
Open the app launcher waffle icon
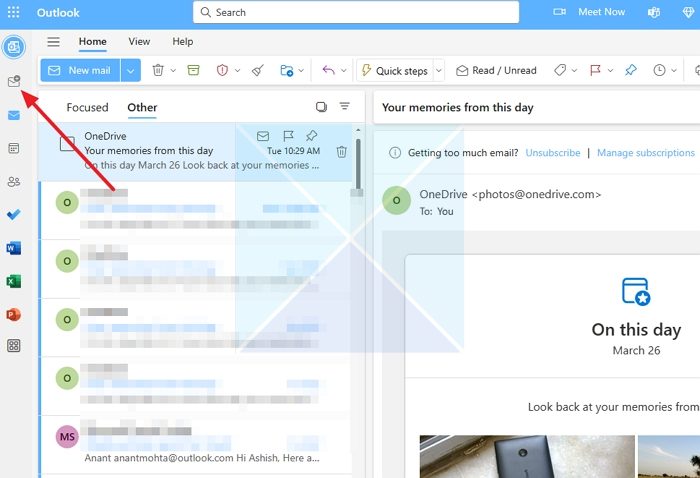click(13, 12)
